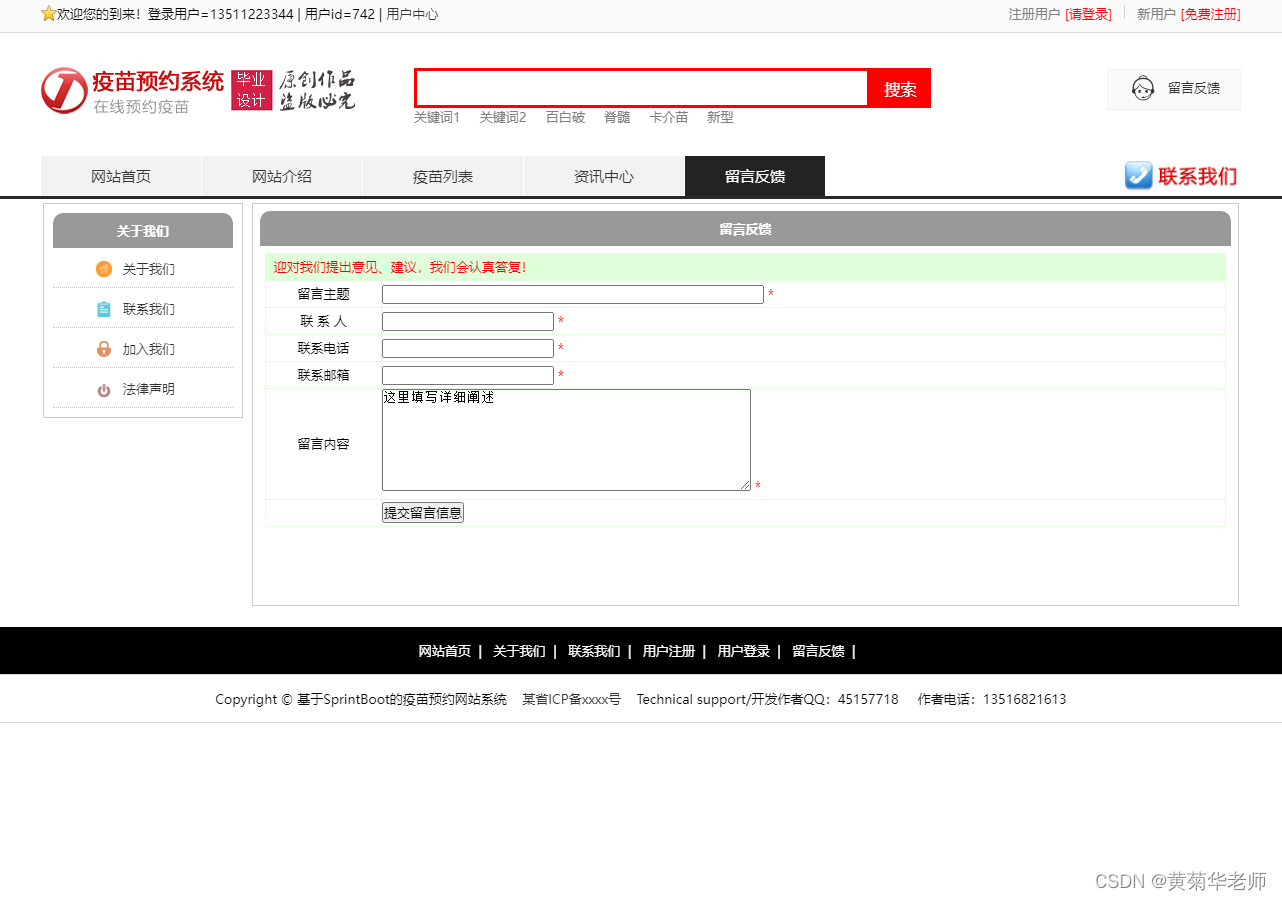
Task: Click search keyword 百白破
Action: pos(565,117)
